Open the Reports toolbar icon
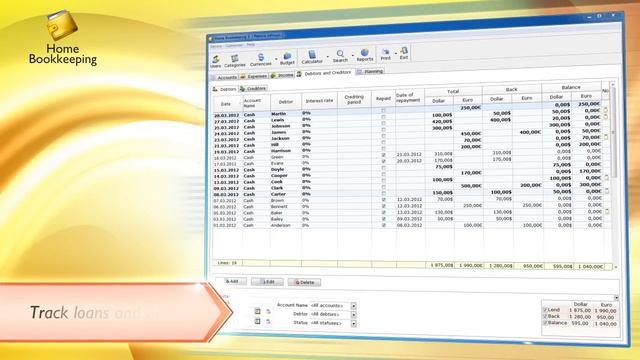This screenshot has width=640, height=360. 364,55
